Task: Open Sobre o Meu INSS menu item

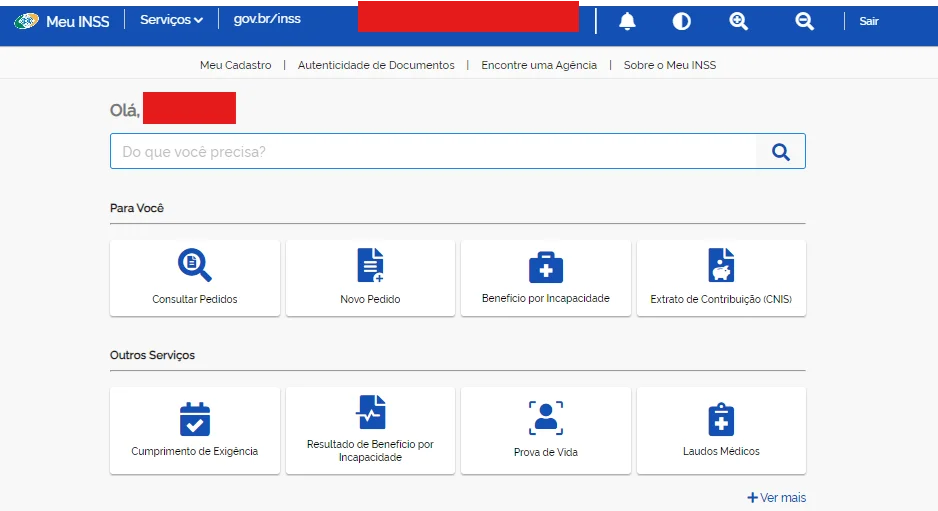Action: tap(670, 65)
